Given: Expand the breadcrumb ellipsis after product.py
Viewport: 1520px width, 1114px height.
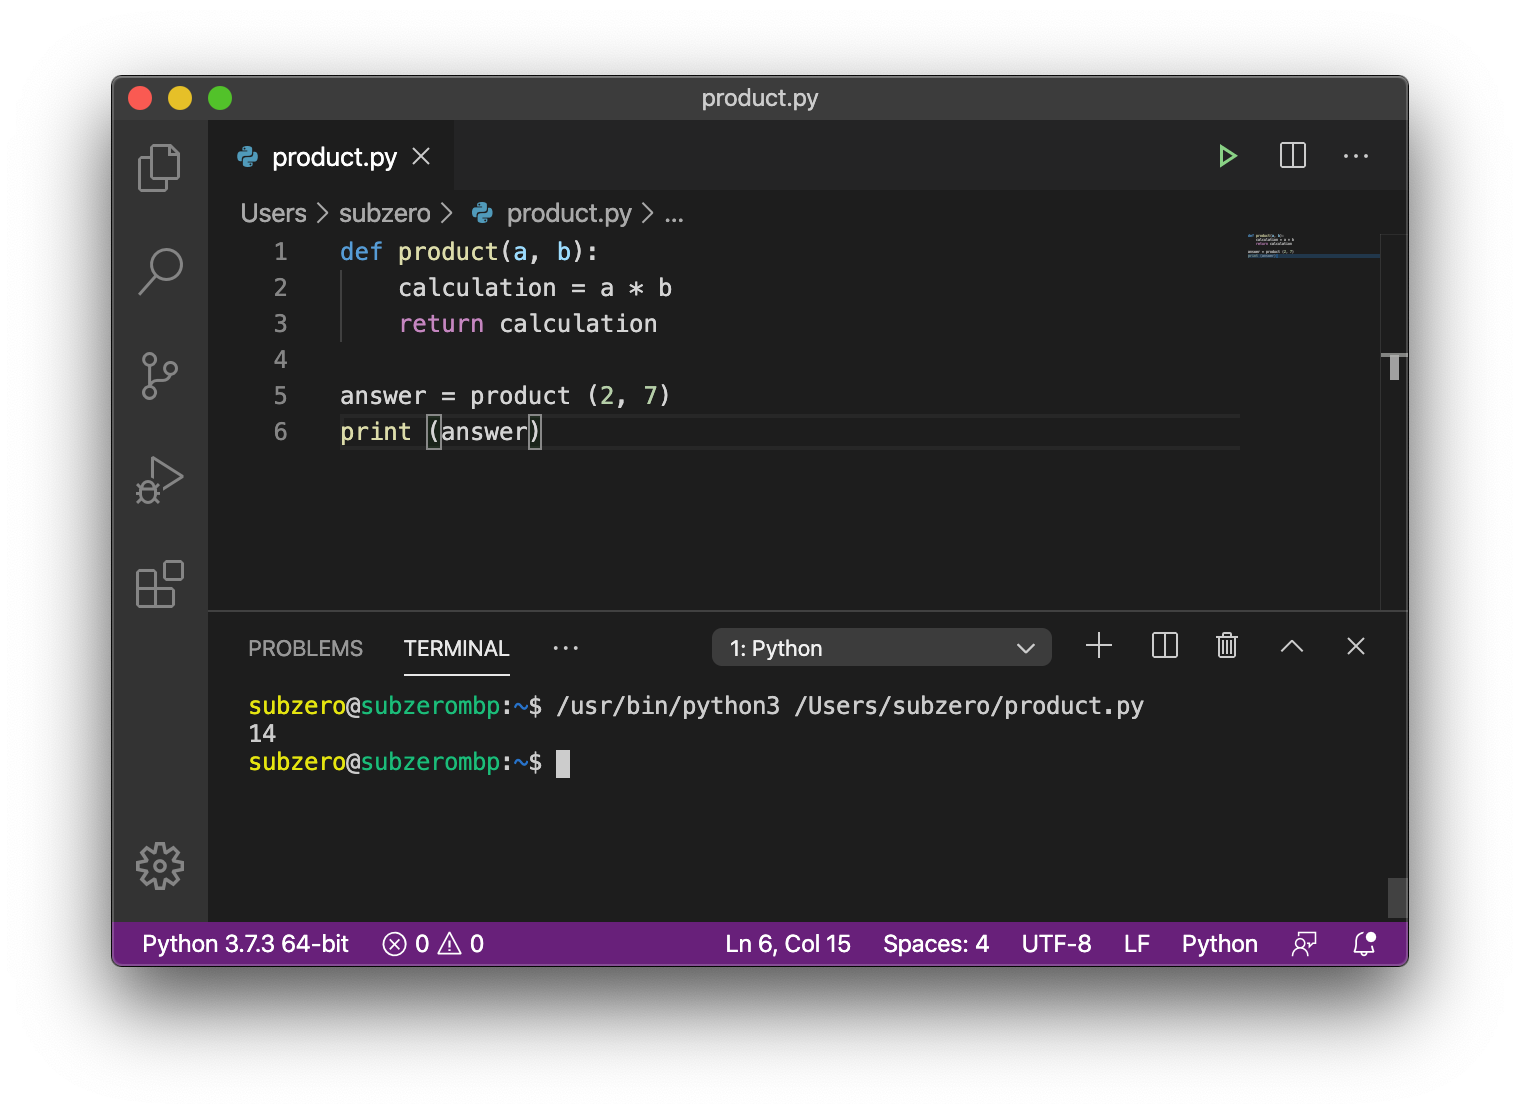Looking at the screenshot, I should [675, 213].
